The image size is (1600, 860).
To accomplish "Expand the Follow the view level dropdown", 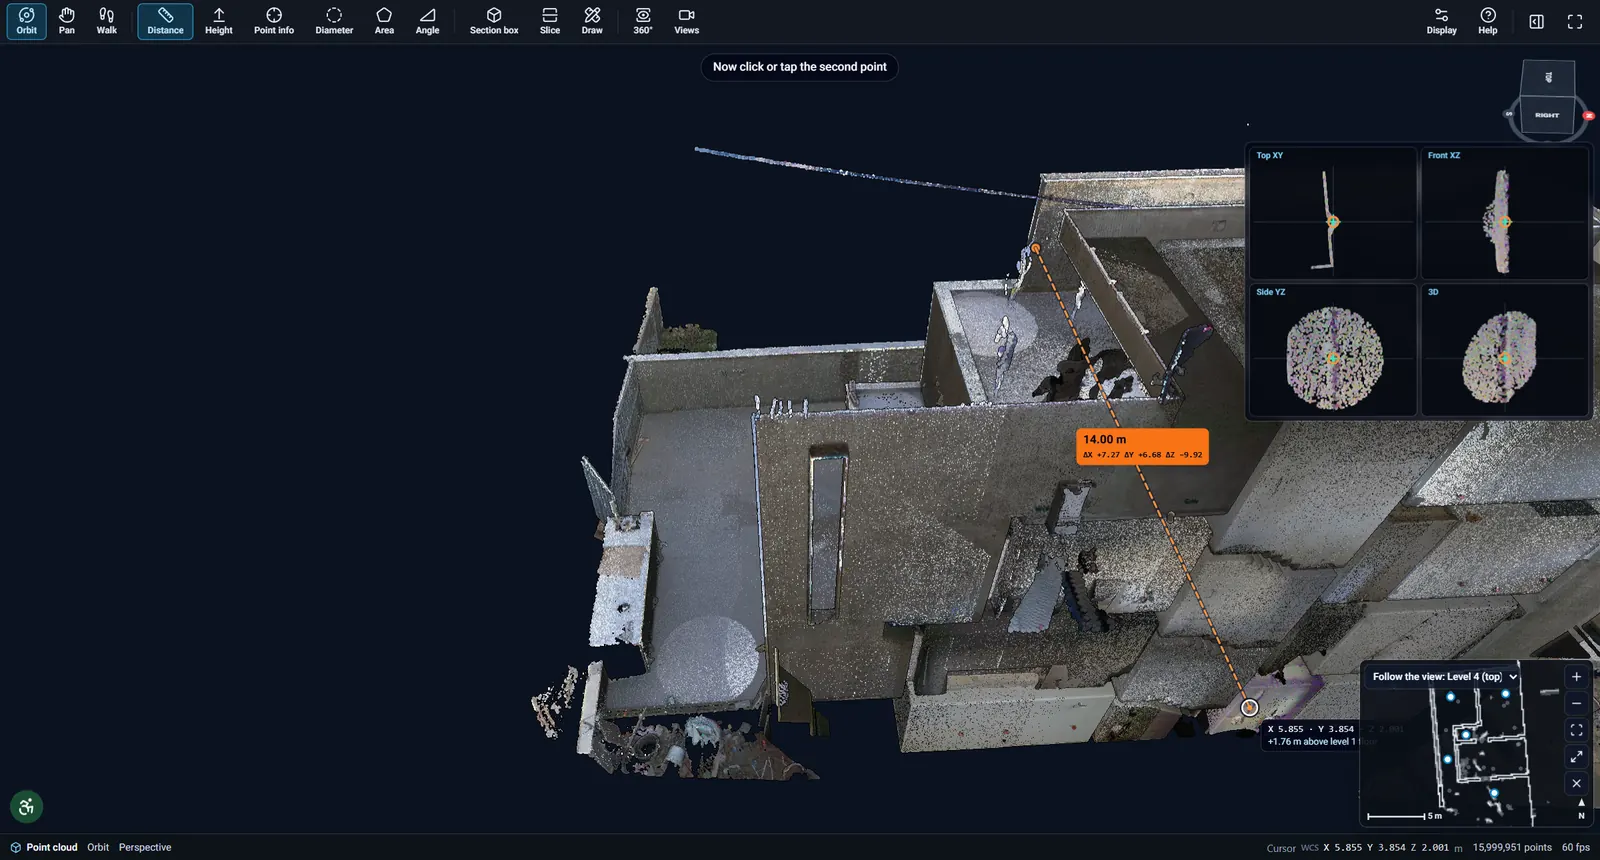I will 1445,677.
